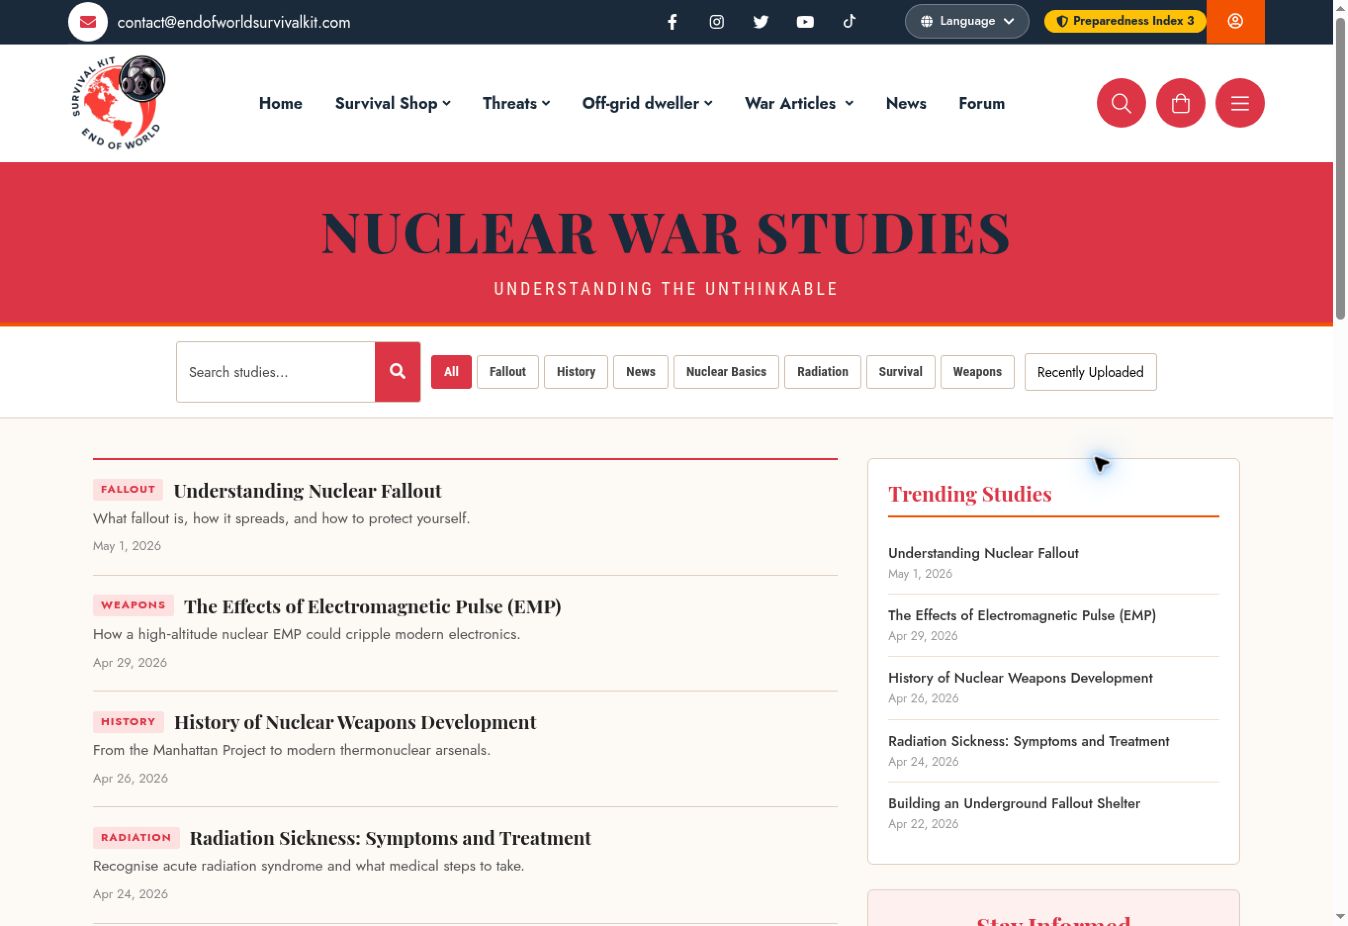Open the TikTok social link
The width and height of the screenshot is (1348, 926).
[x=849, y=21]
